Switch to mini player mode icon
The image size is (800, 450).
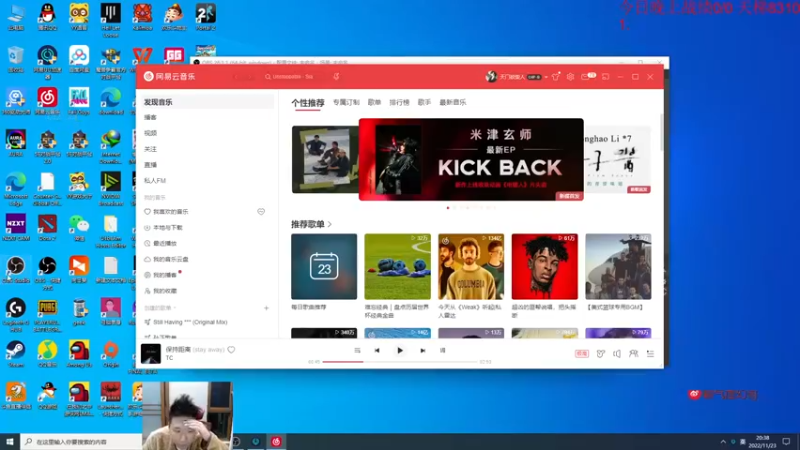coord(606,77)
